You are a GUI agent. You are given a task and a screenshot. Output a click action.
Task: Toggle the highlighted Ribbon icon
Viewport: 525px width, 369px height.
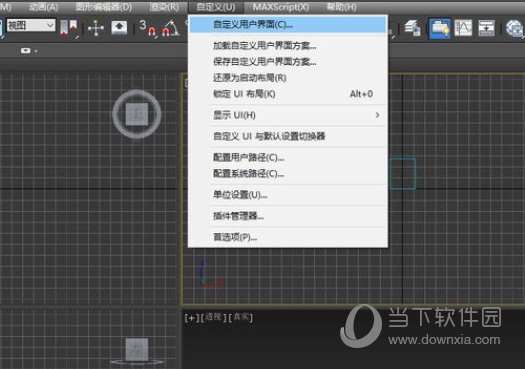pyautogui.click(x=440, y=28)
